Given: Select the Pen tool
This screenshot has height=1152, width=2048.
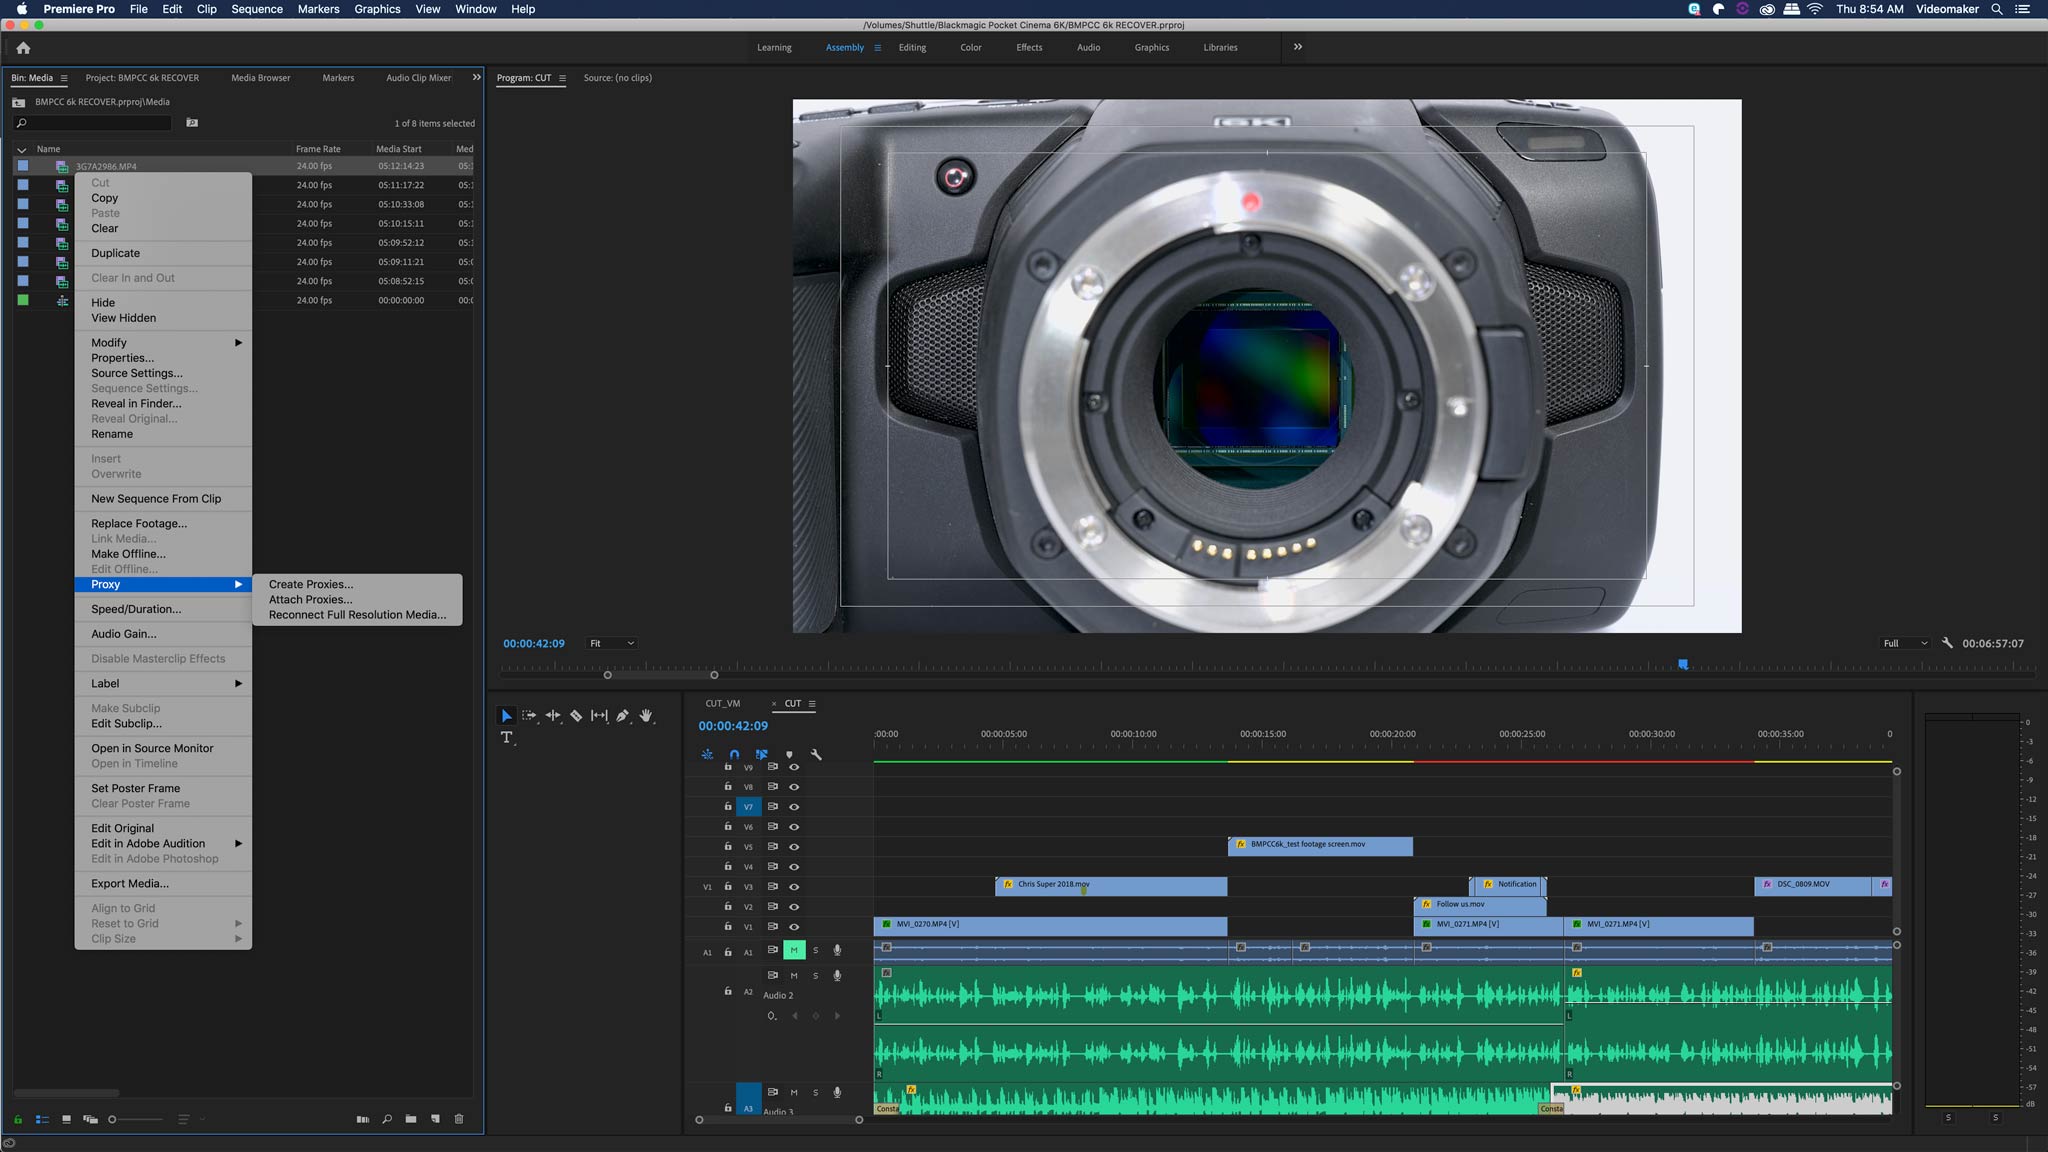Looking at the screenshot, I should [622, 716].
